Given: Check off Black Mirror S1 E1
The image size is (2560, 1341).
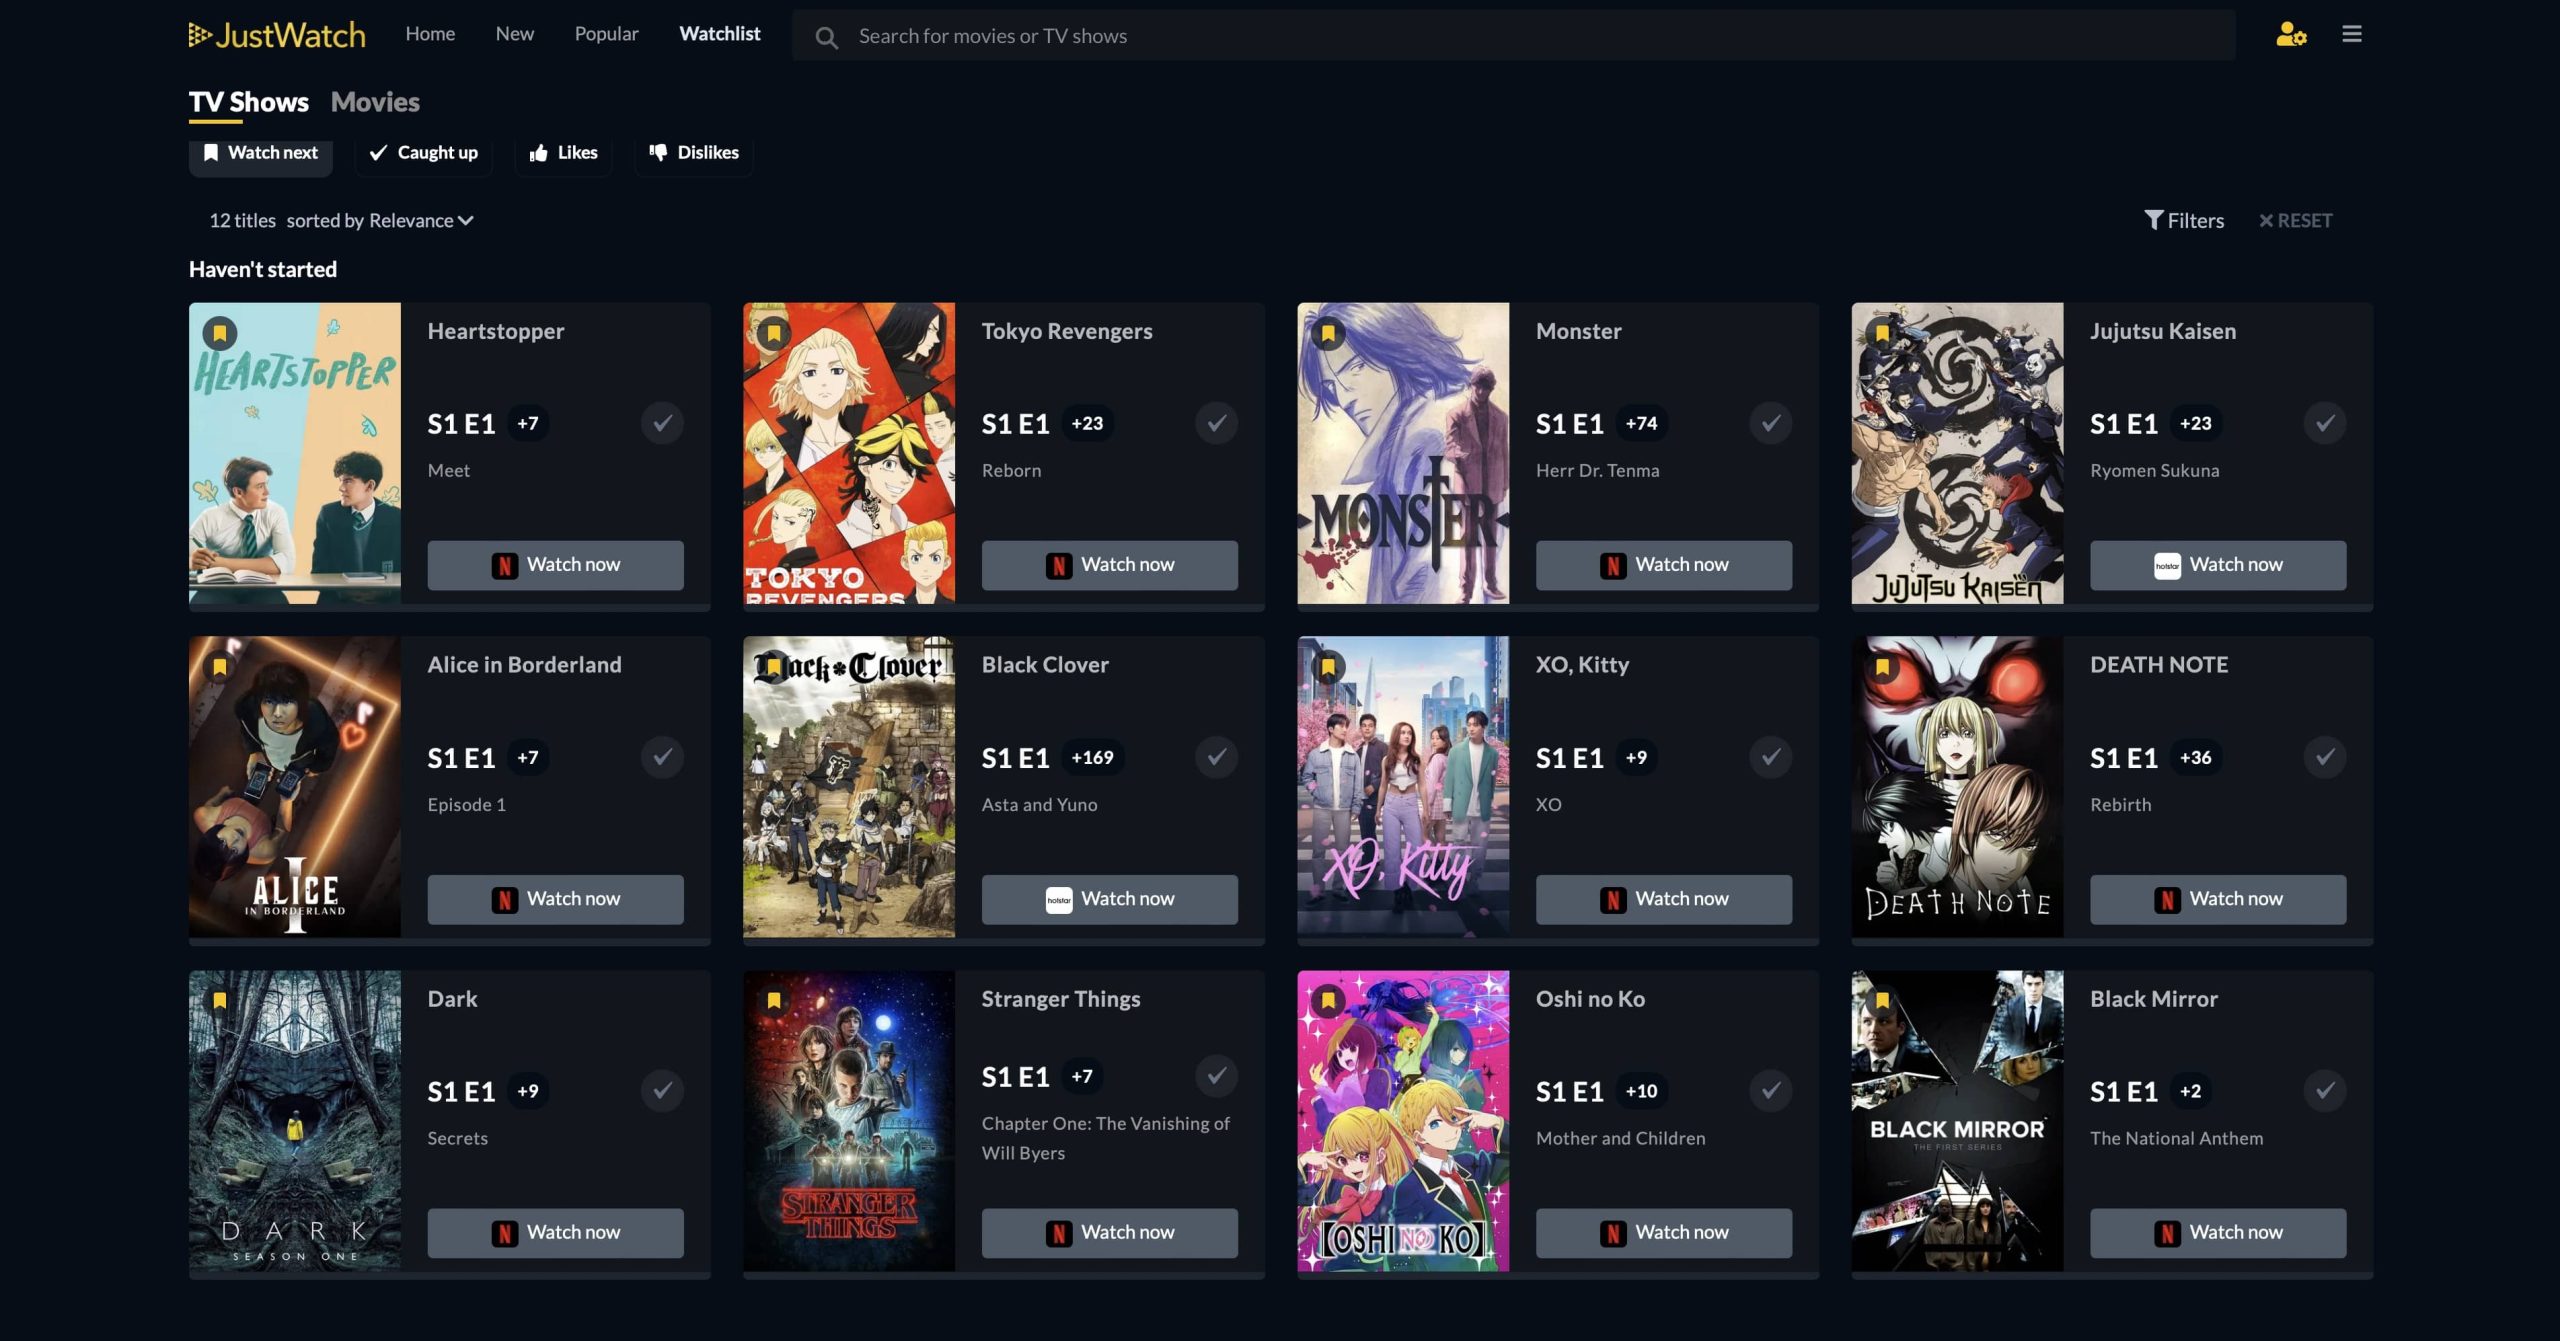Looking at the screenshot, I should [2324, 1091].
